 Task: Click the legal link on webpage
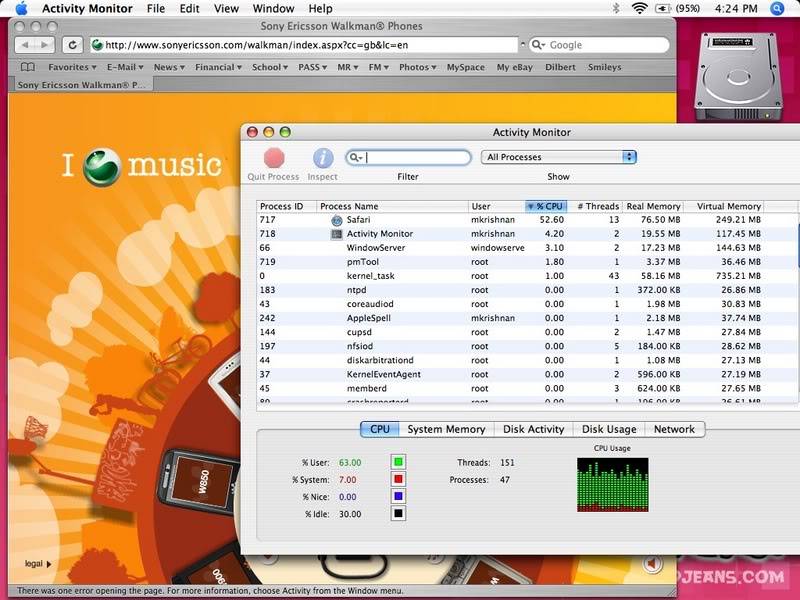click(x=38, y=564)
